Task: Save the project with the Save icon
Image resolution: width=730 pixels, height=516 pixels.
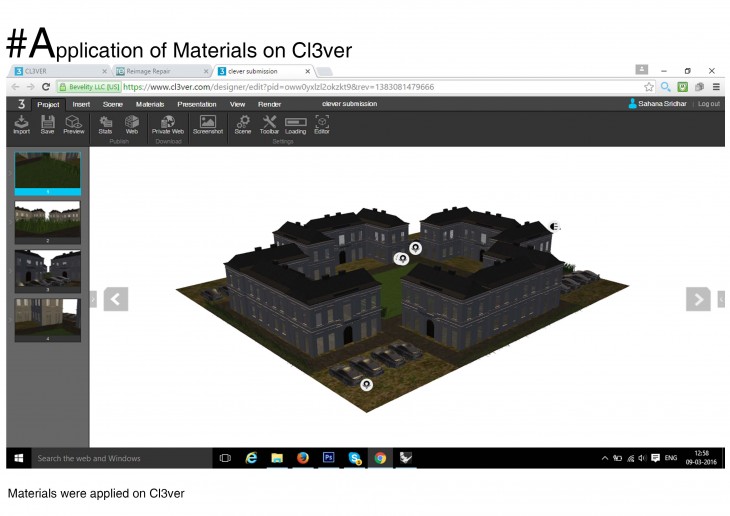Action: point(47,123)
